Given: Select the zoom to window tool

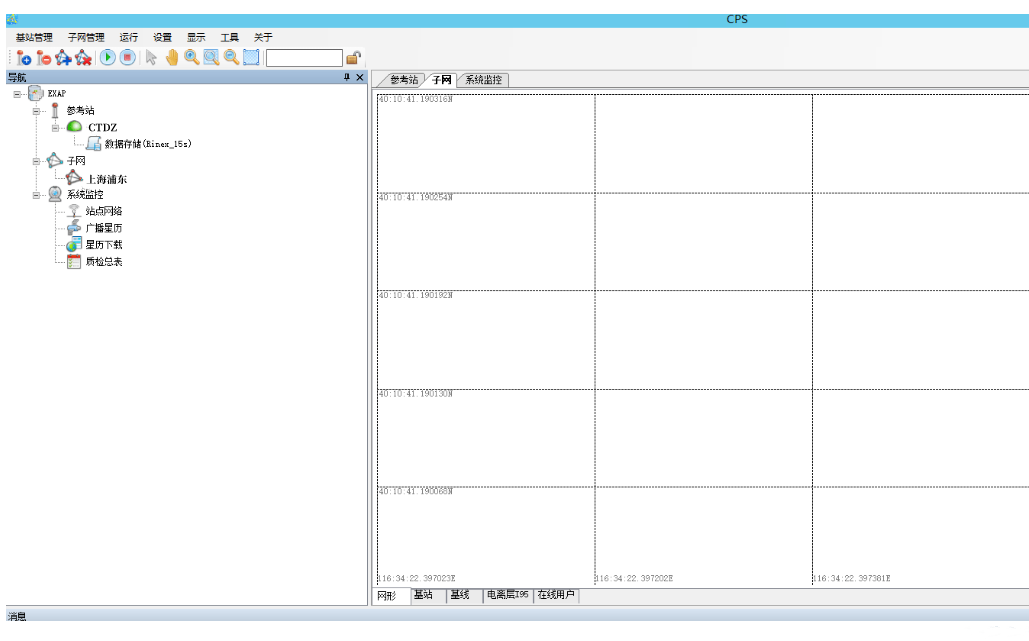Looking at the screenshot, I should [x=211, y=58].
